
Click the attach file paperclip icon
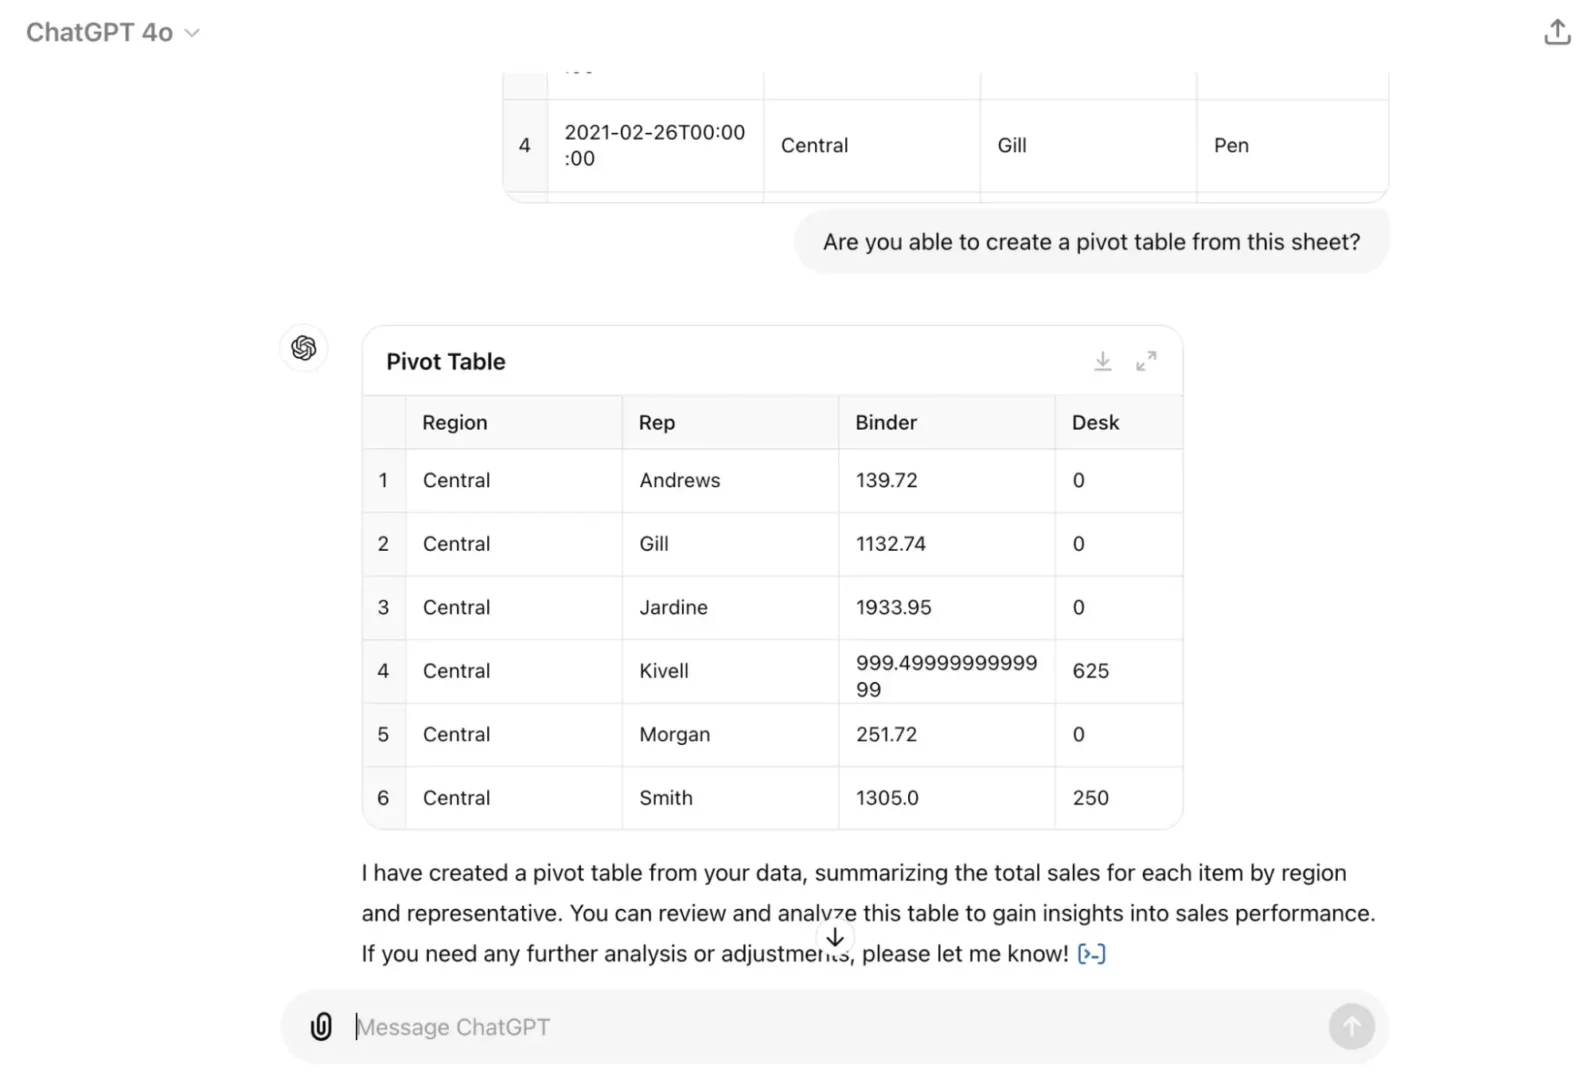[x=321, y=1027]
